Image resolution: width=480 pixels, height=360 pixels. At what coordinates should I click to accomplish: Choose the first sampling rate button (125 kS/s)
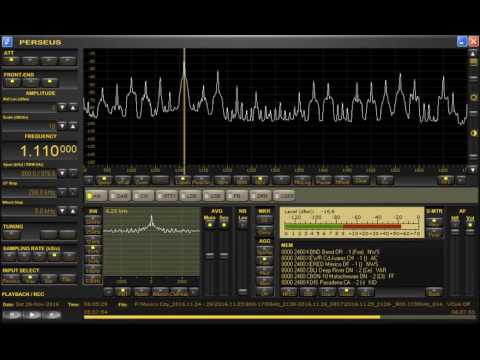[9, 256]
